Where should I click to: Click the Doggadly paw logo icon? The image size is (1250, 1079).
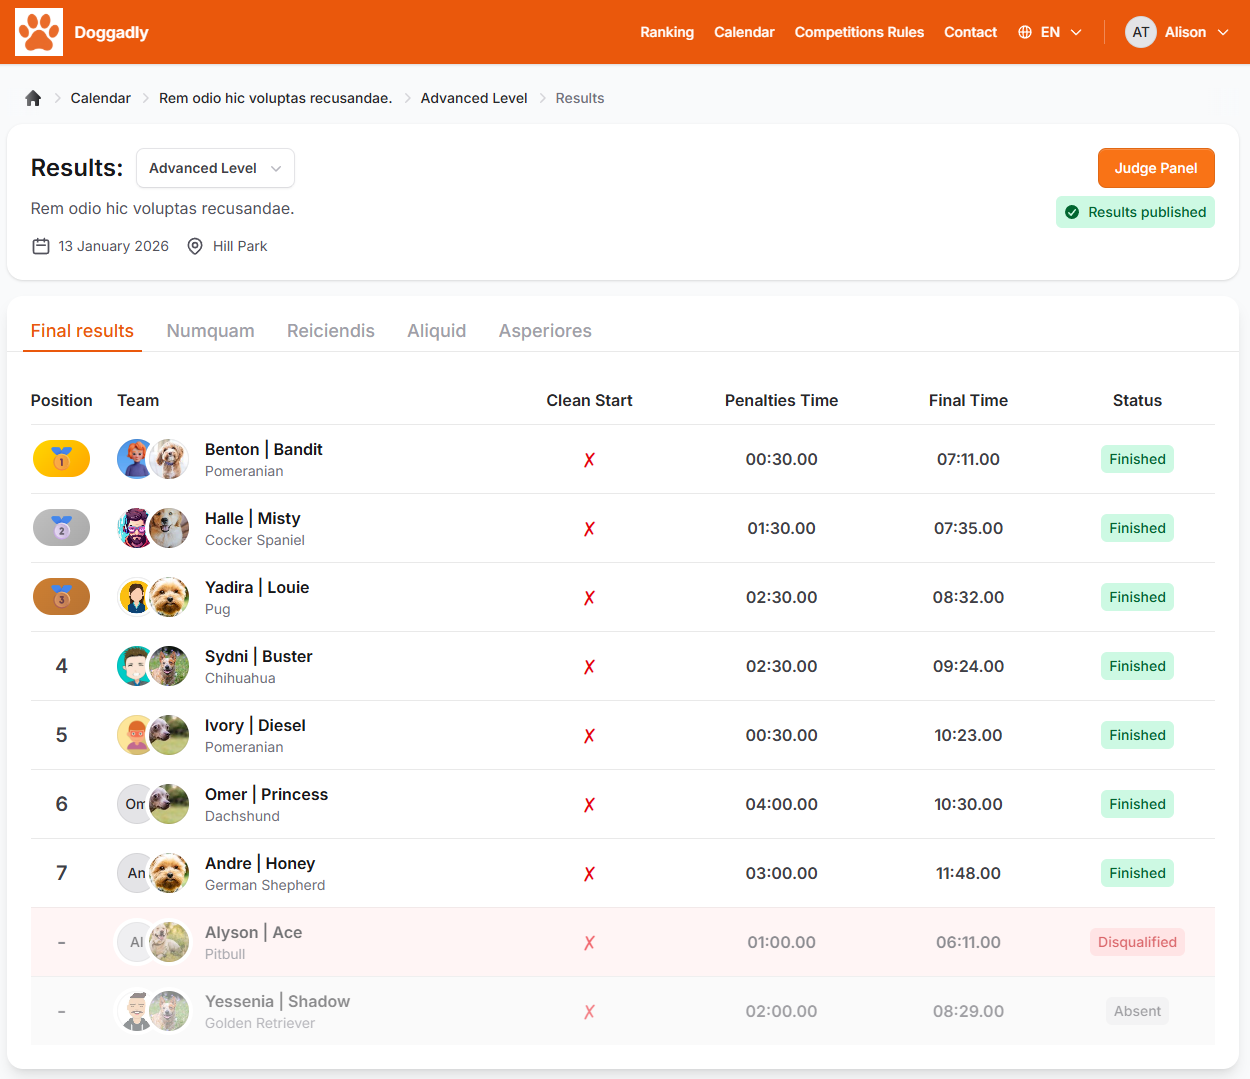point(39,32)
